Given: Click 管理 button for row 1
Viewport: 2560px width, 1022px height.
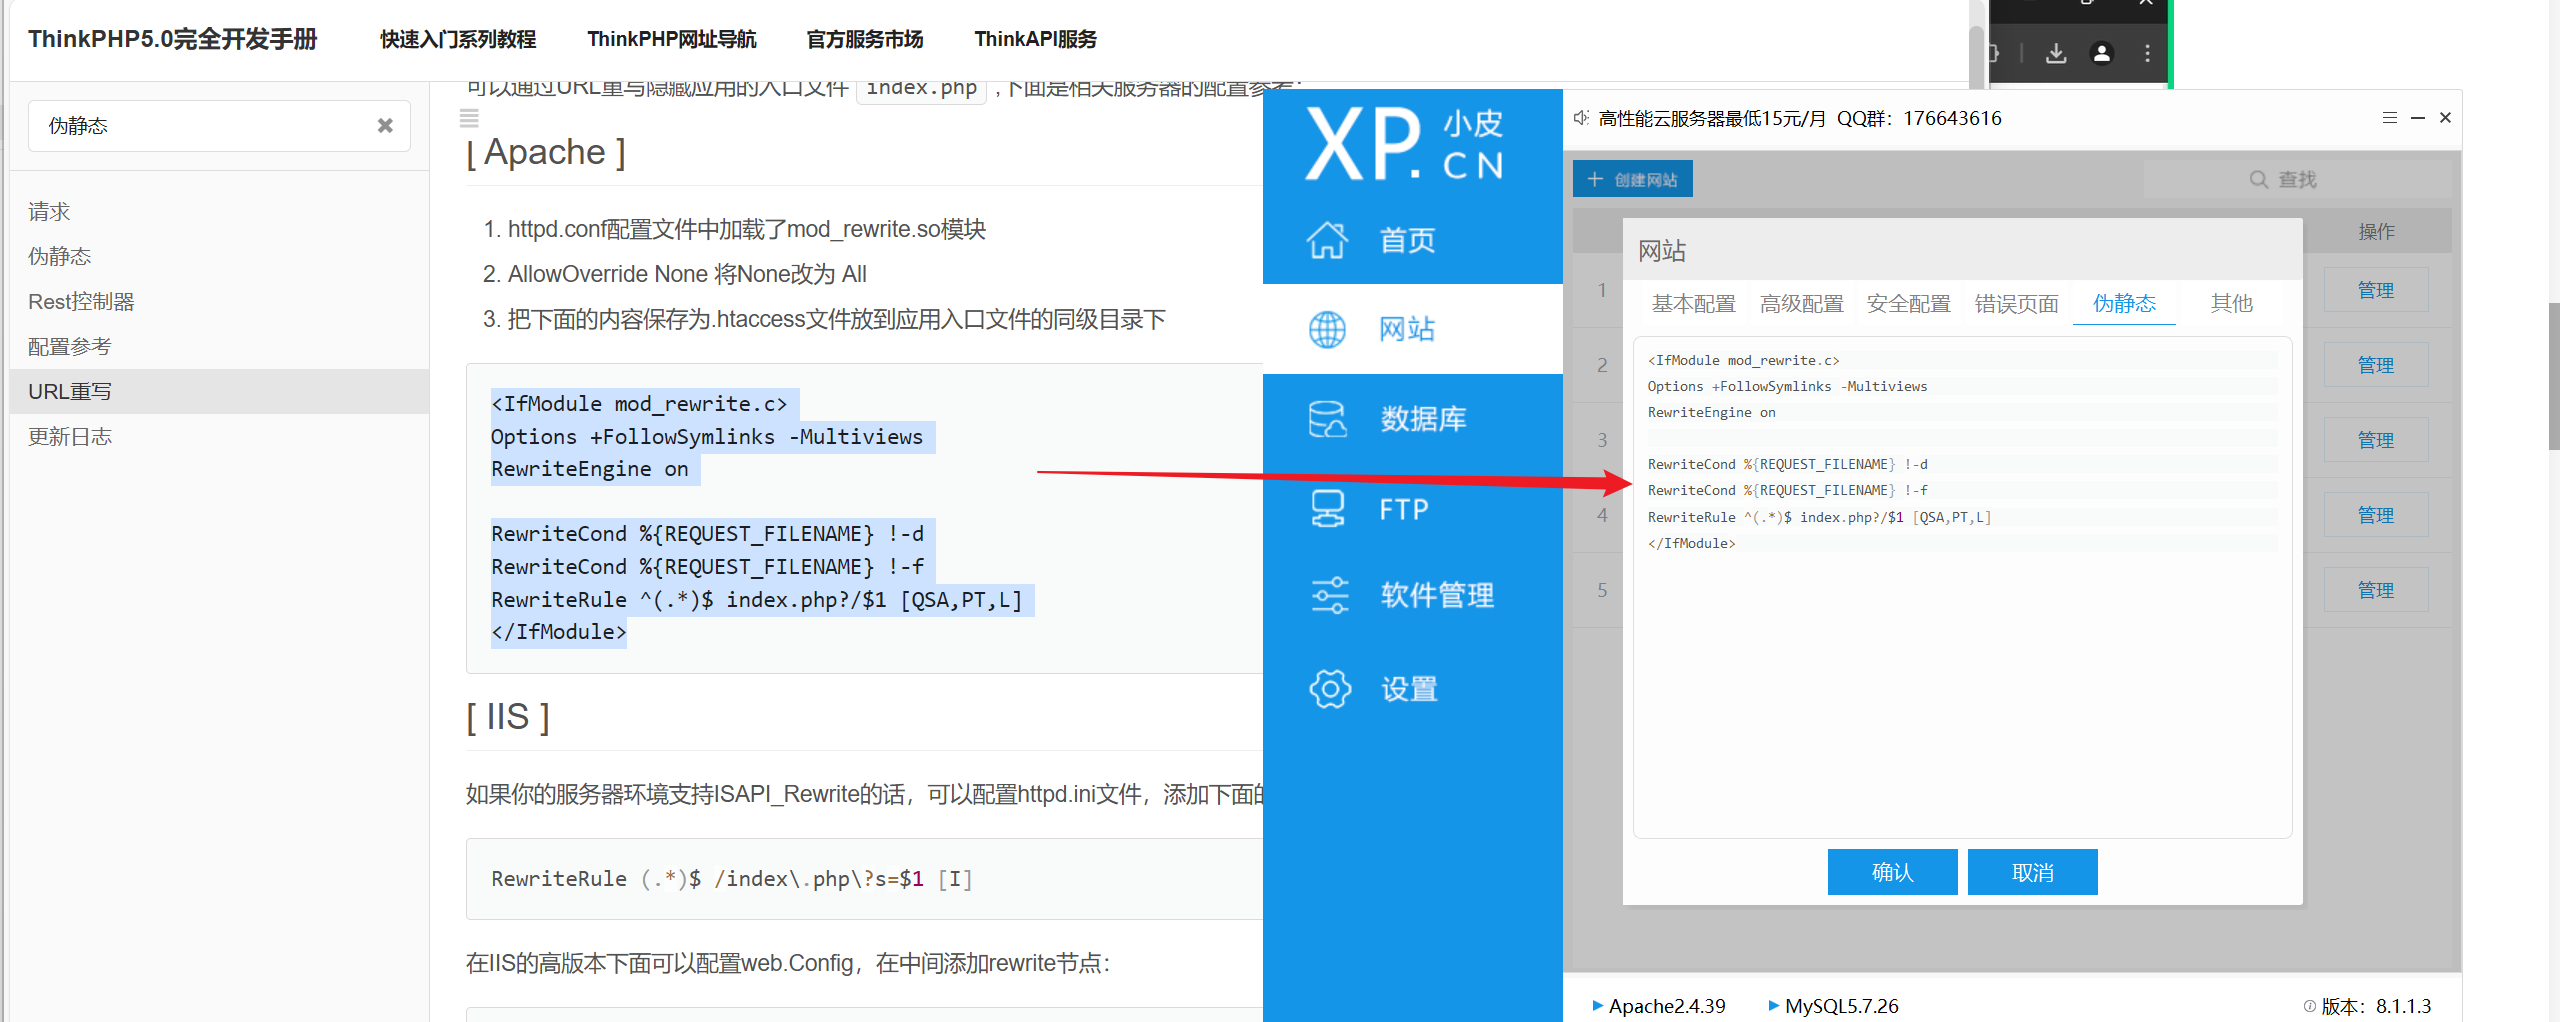Looking at the screenshot, I should 2375,290.
